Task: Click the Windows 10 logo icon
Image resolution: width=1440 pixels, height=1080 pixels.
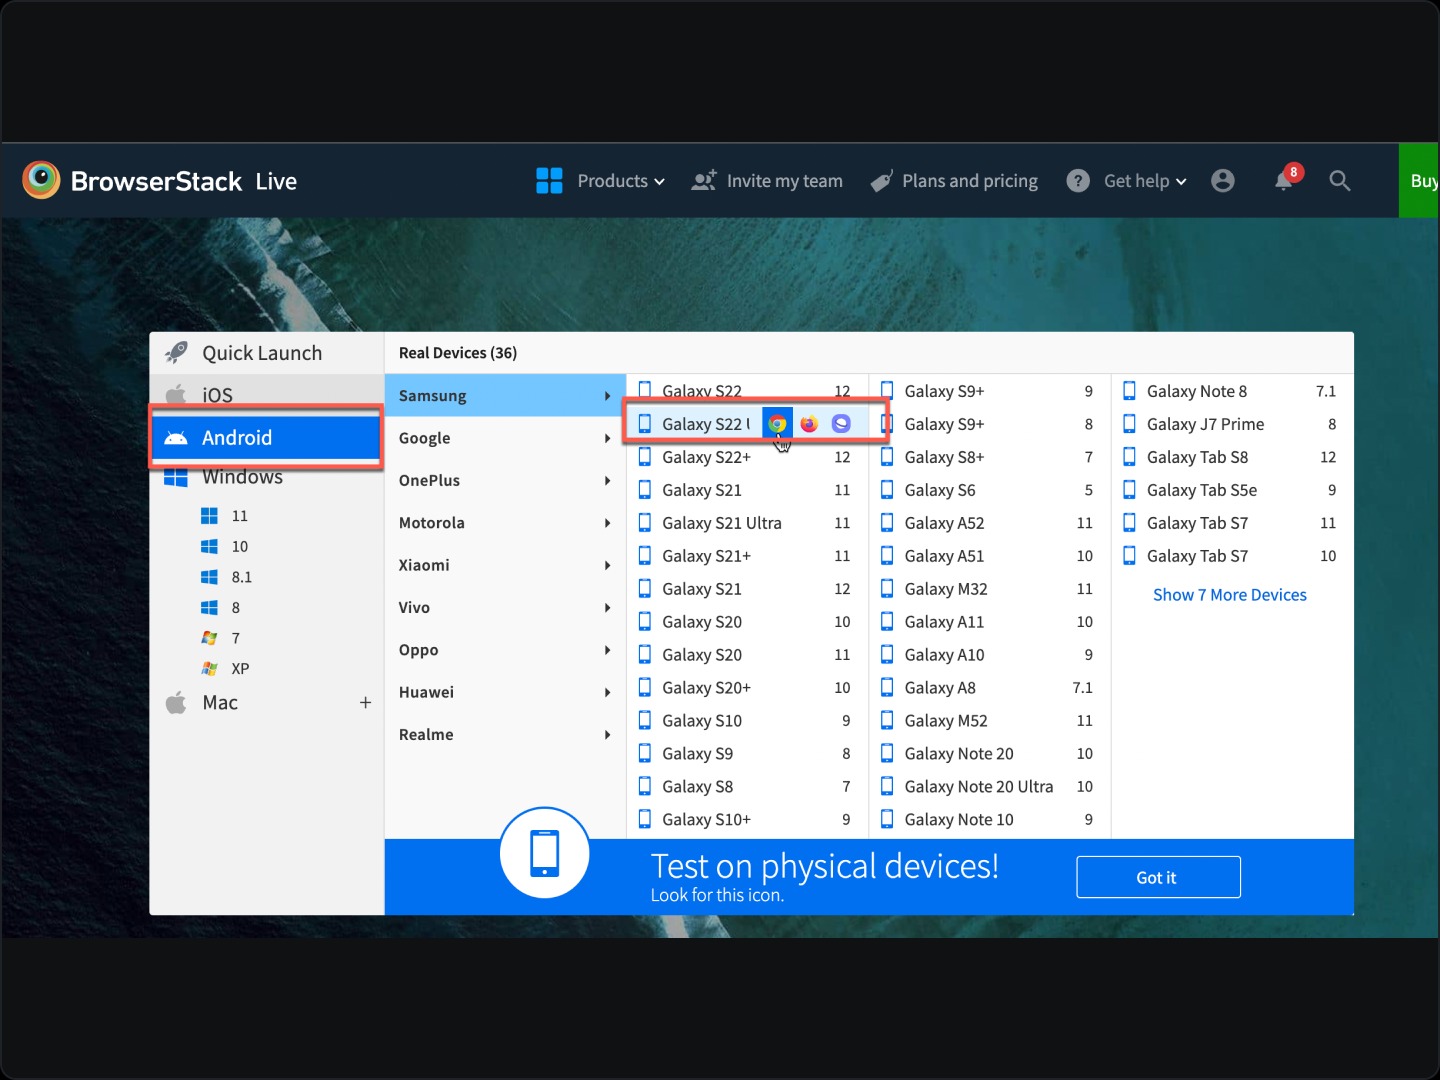Action: [209, 547]
